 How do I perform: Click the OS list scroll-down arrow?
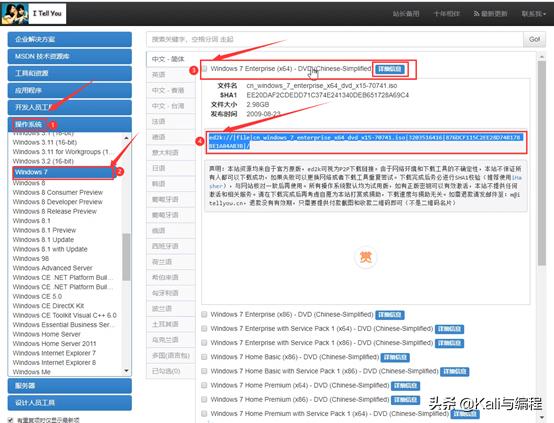(x=126, y=370)
